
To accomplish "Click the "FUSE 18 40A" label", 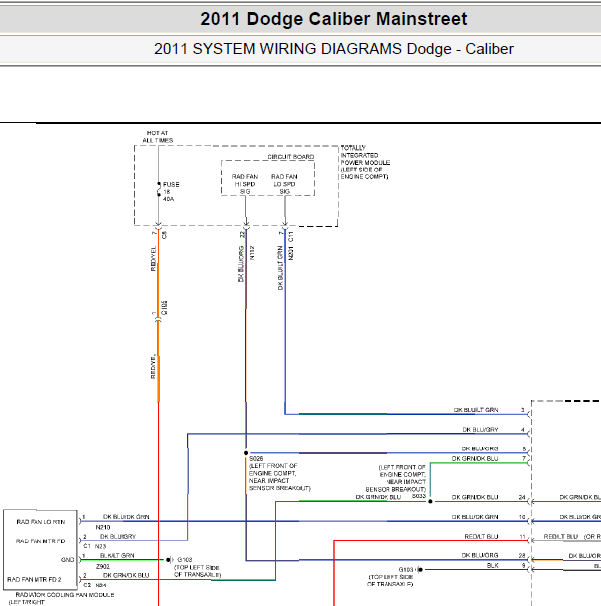I will 171,192.
